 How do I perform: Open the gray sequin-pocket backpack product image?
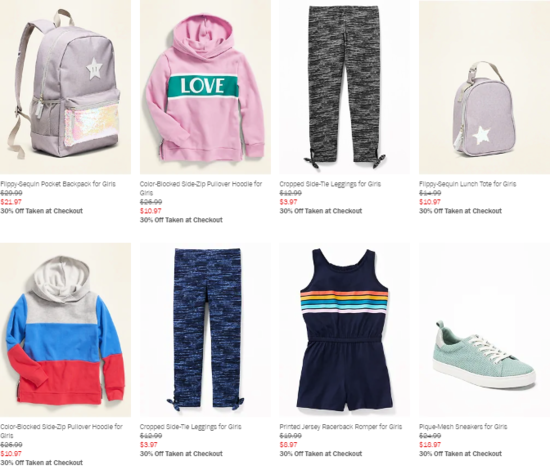(65, 87)
